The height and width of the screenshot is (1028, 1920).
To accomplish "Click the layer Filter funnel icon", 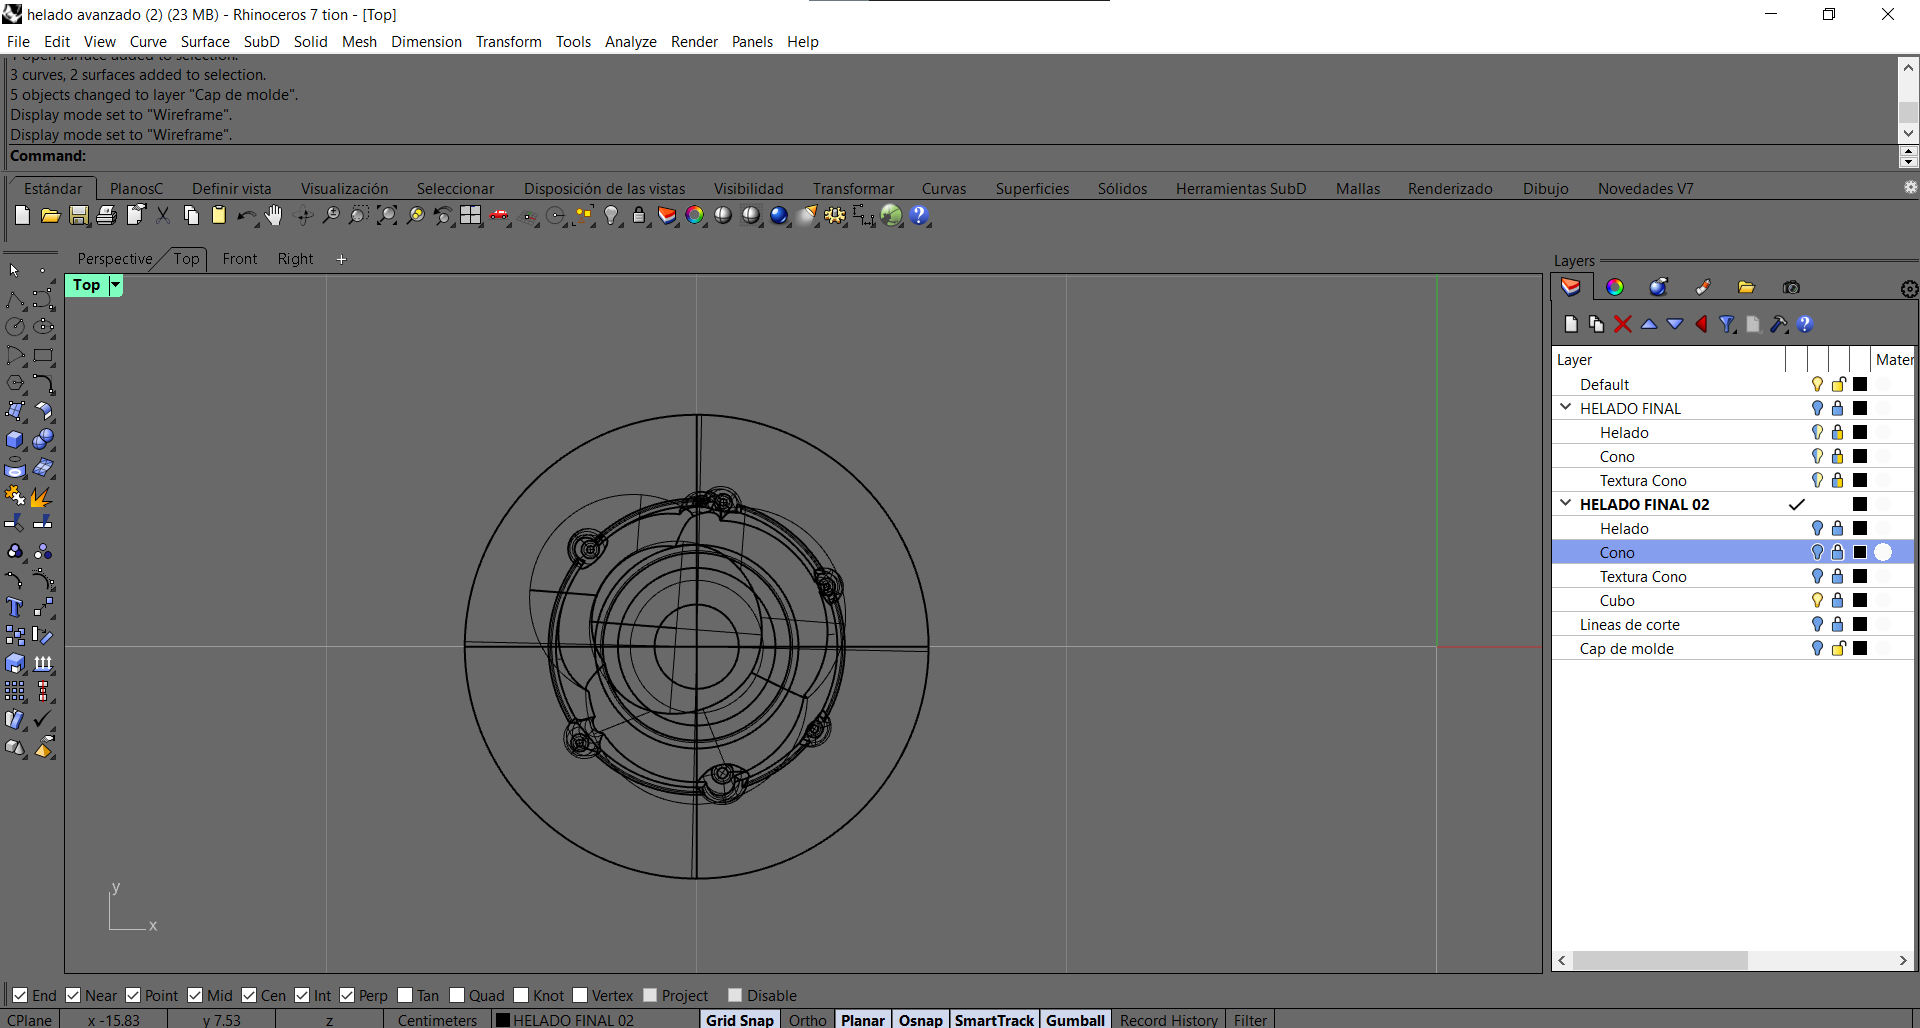I will (x=1727, y=324).
